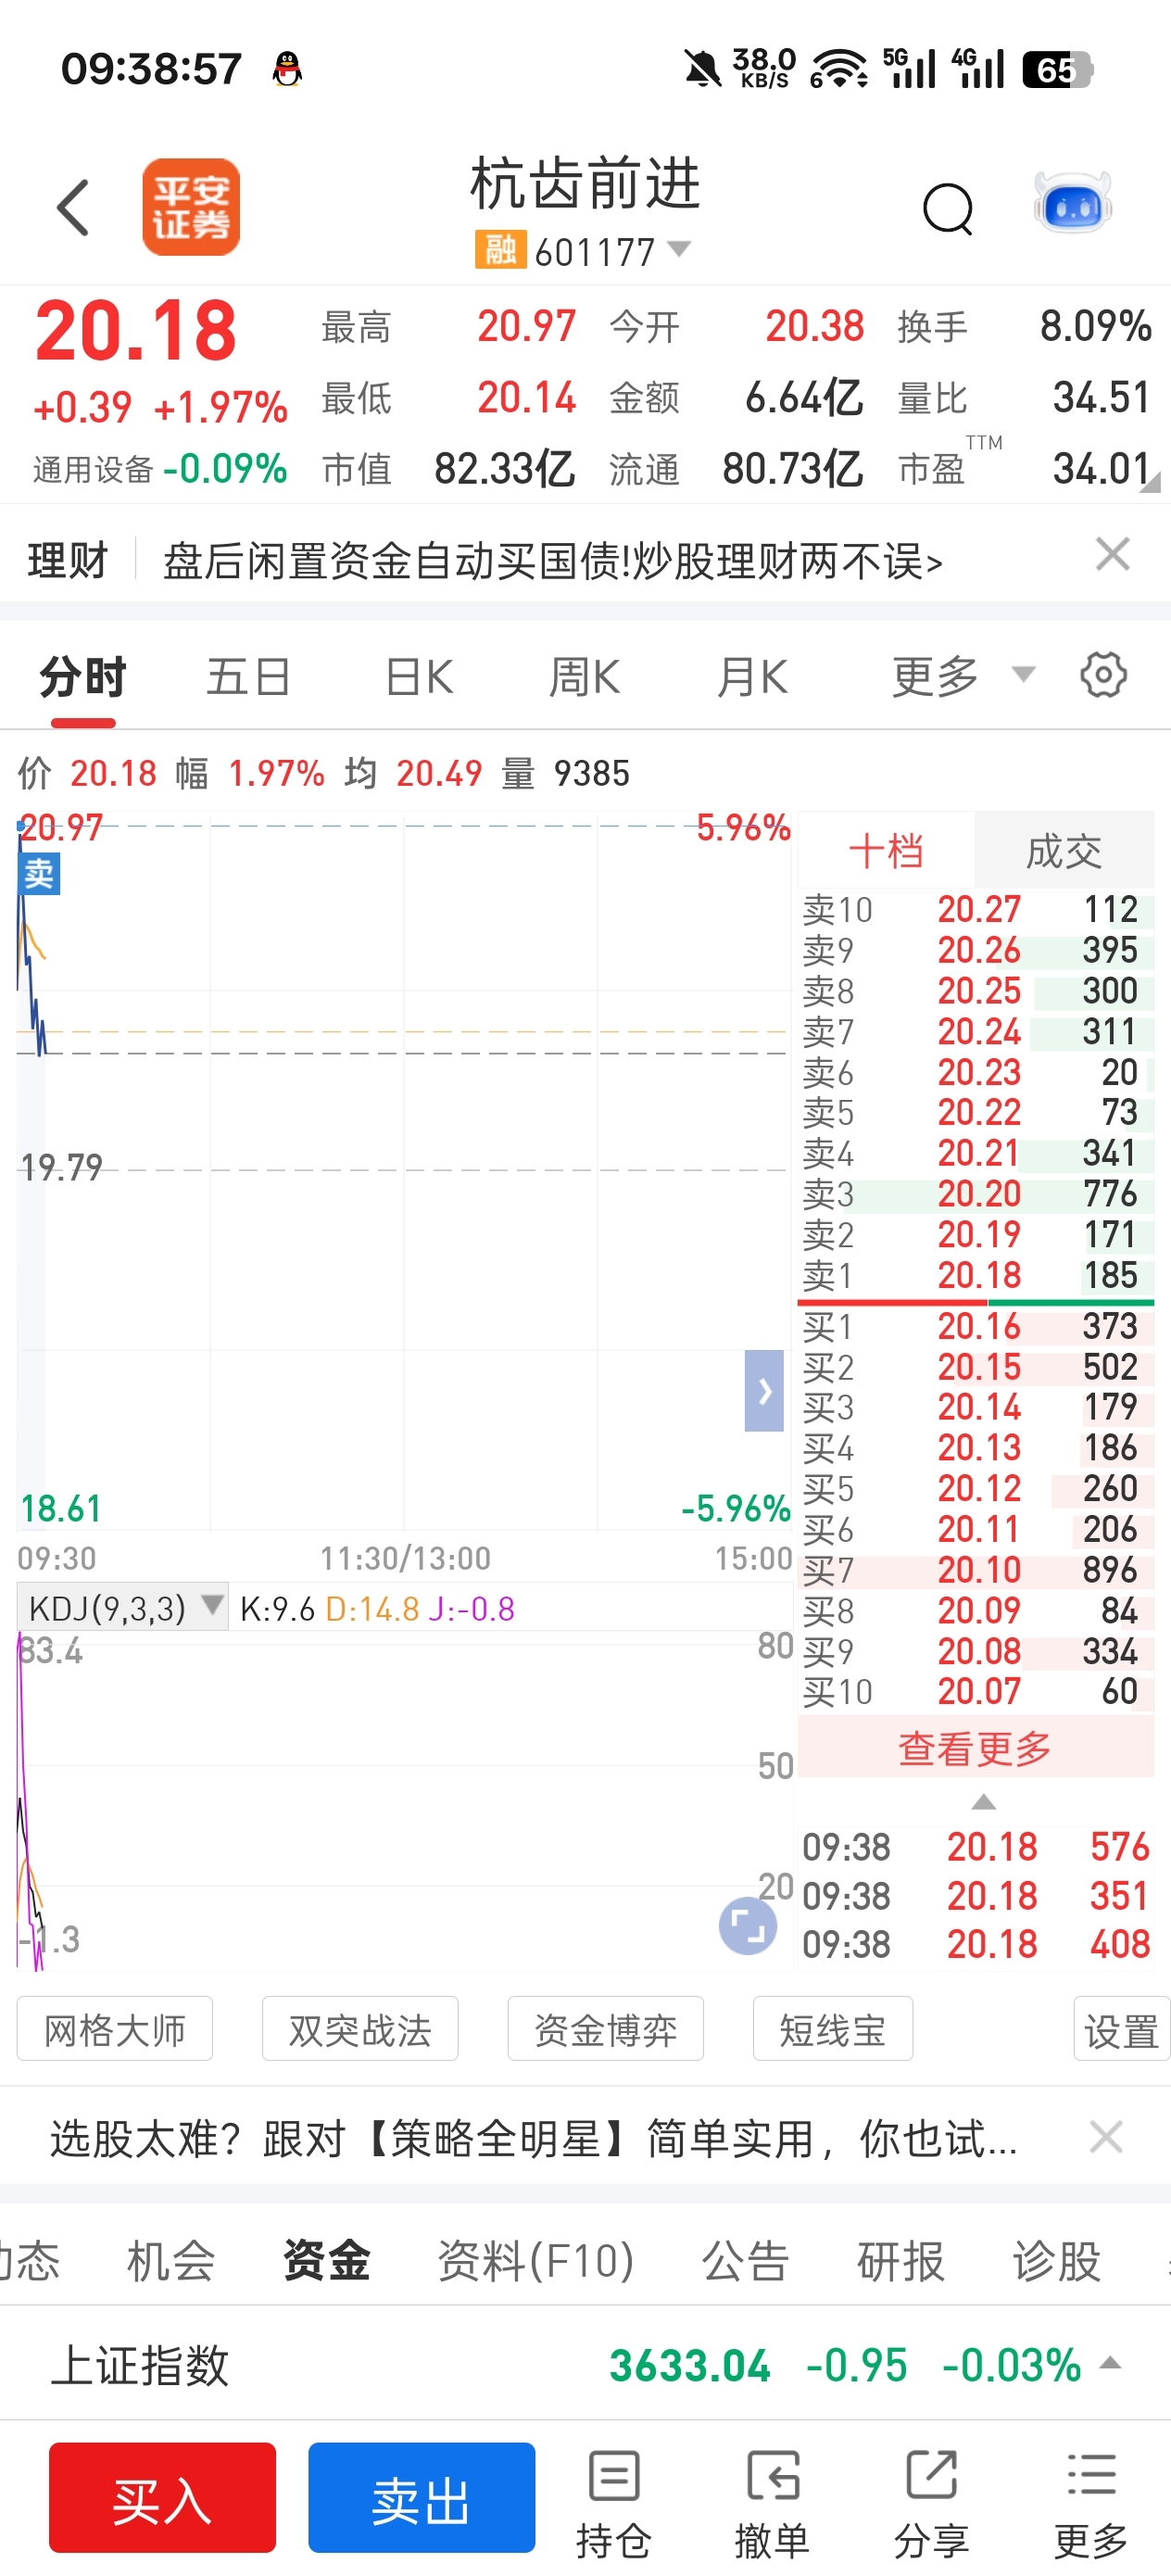The width and height of the screenshot is (1171, 2576).
Task: Expand the 上证指数 index bar arrow
Action: coord(1109,2363)
